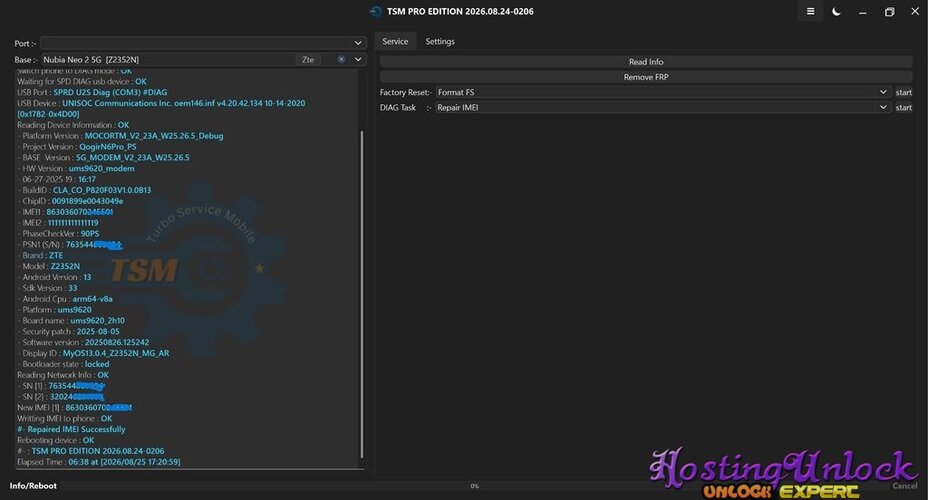Screen dimensions: 928x500
Task: Select log text 'MOCORTM_V2_23A_W25.26.5_Debug'
Action: (x=154, y=136)
